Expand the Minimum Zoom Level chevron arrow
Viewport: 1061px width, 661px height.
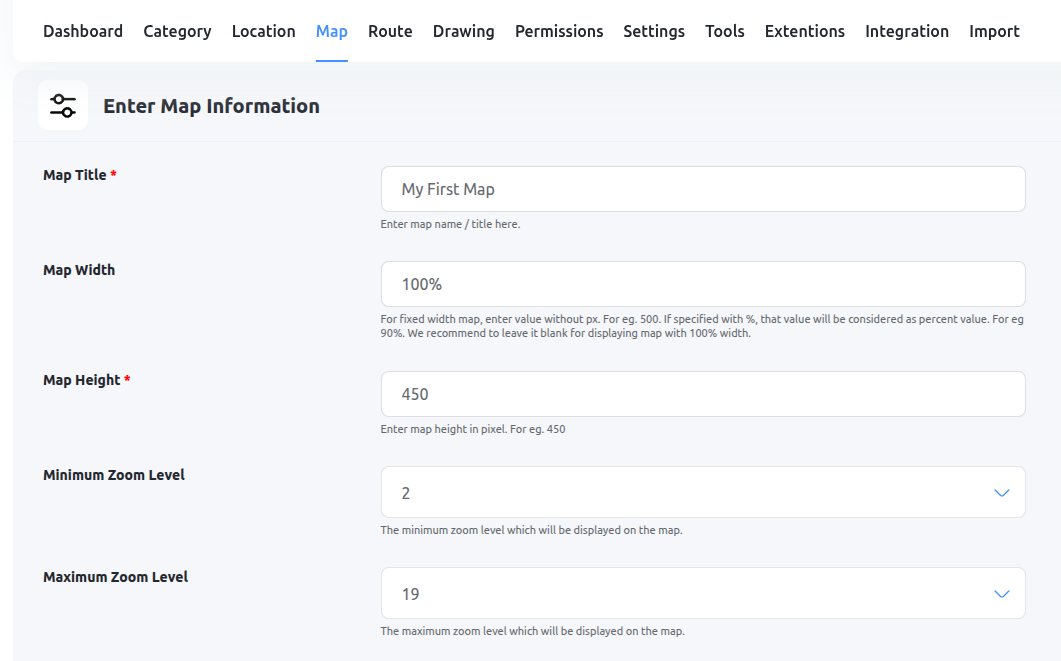(x=1000, y=492)
